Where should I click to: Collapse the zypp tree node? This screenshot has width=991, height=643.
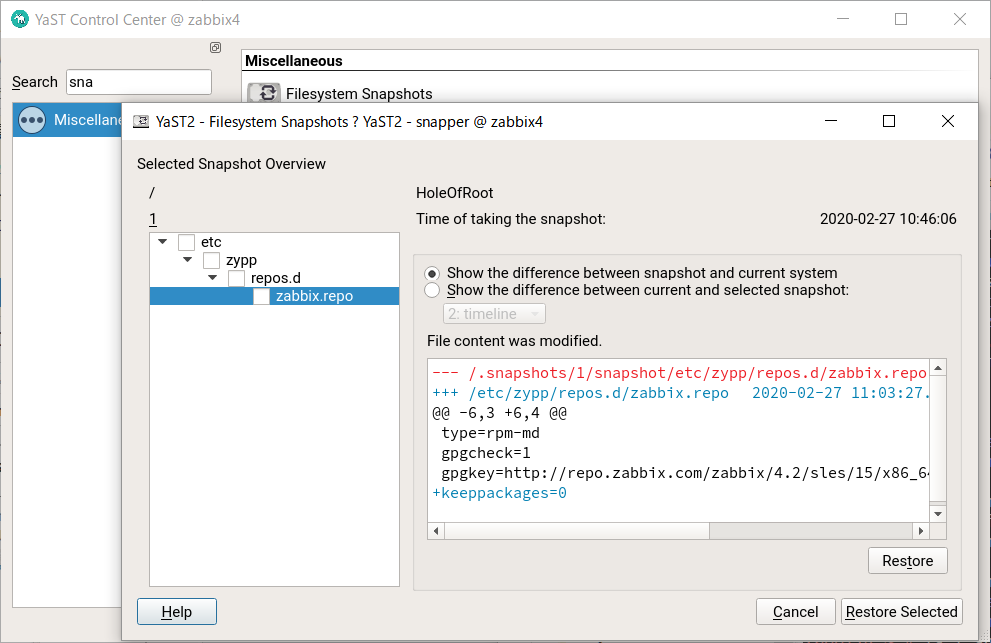[188, 260]
